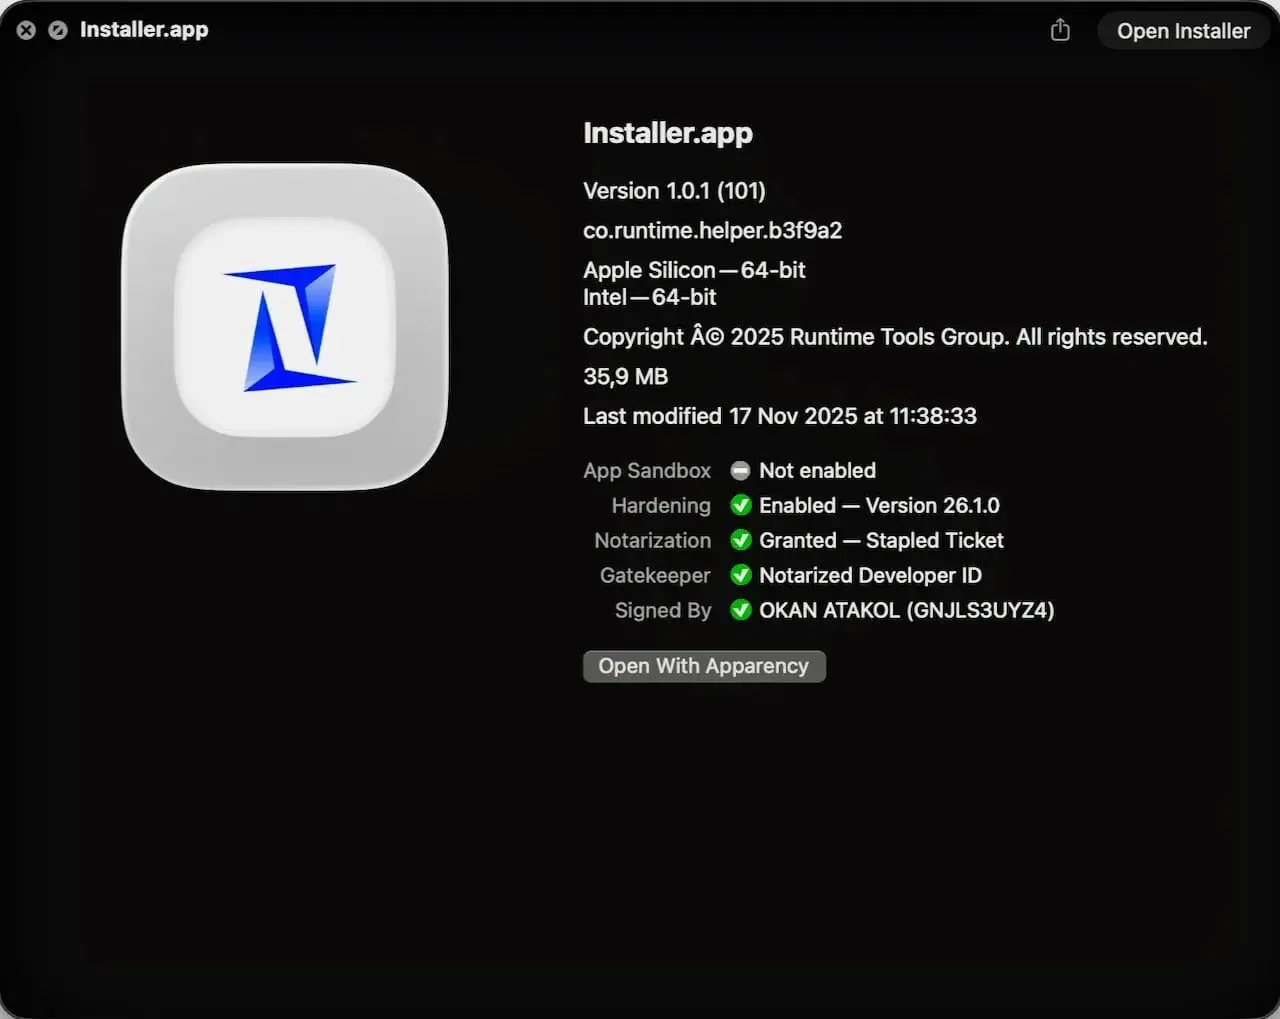Select the Installer.app heading text
Image resolution: width=1280 pixels, height=1019 pixels.
coord(667,132)
